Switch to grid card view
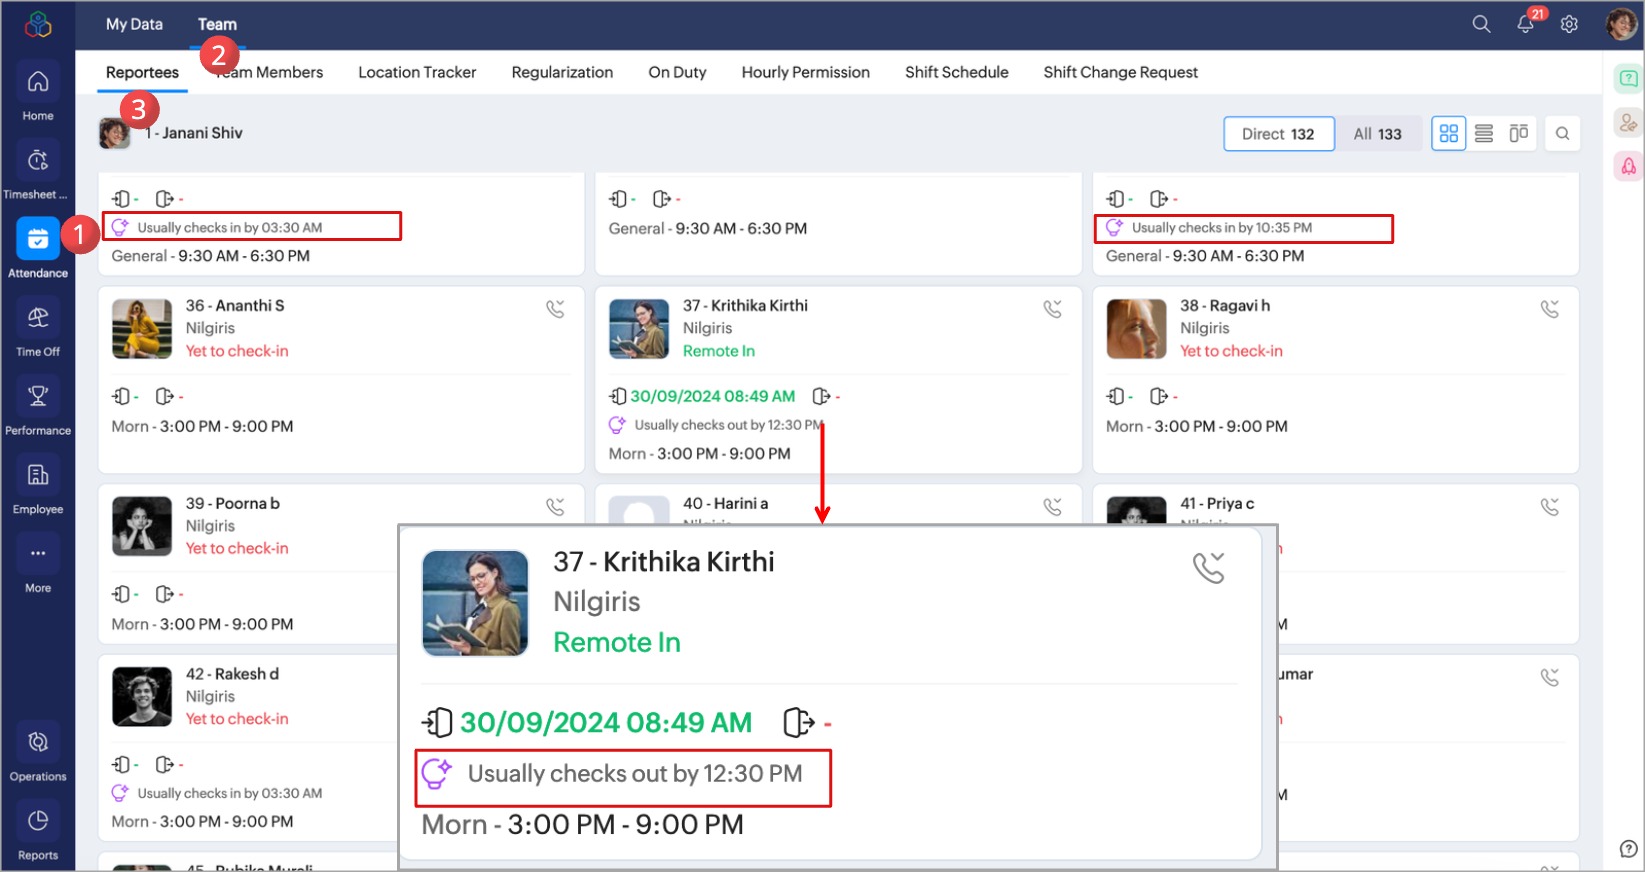The image size is (1645, 872). click(x=1448, y=134)
